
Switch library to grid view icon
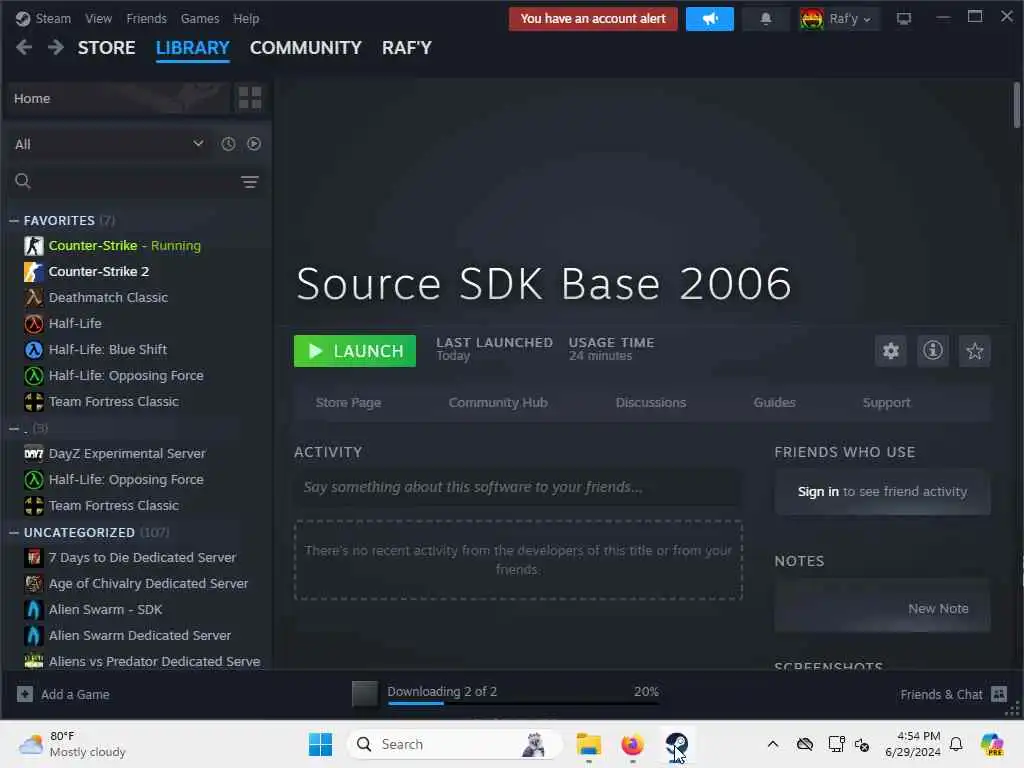(249, 98)
